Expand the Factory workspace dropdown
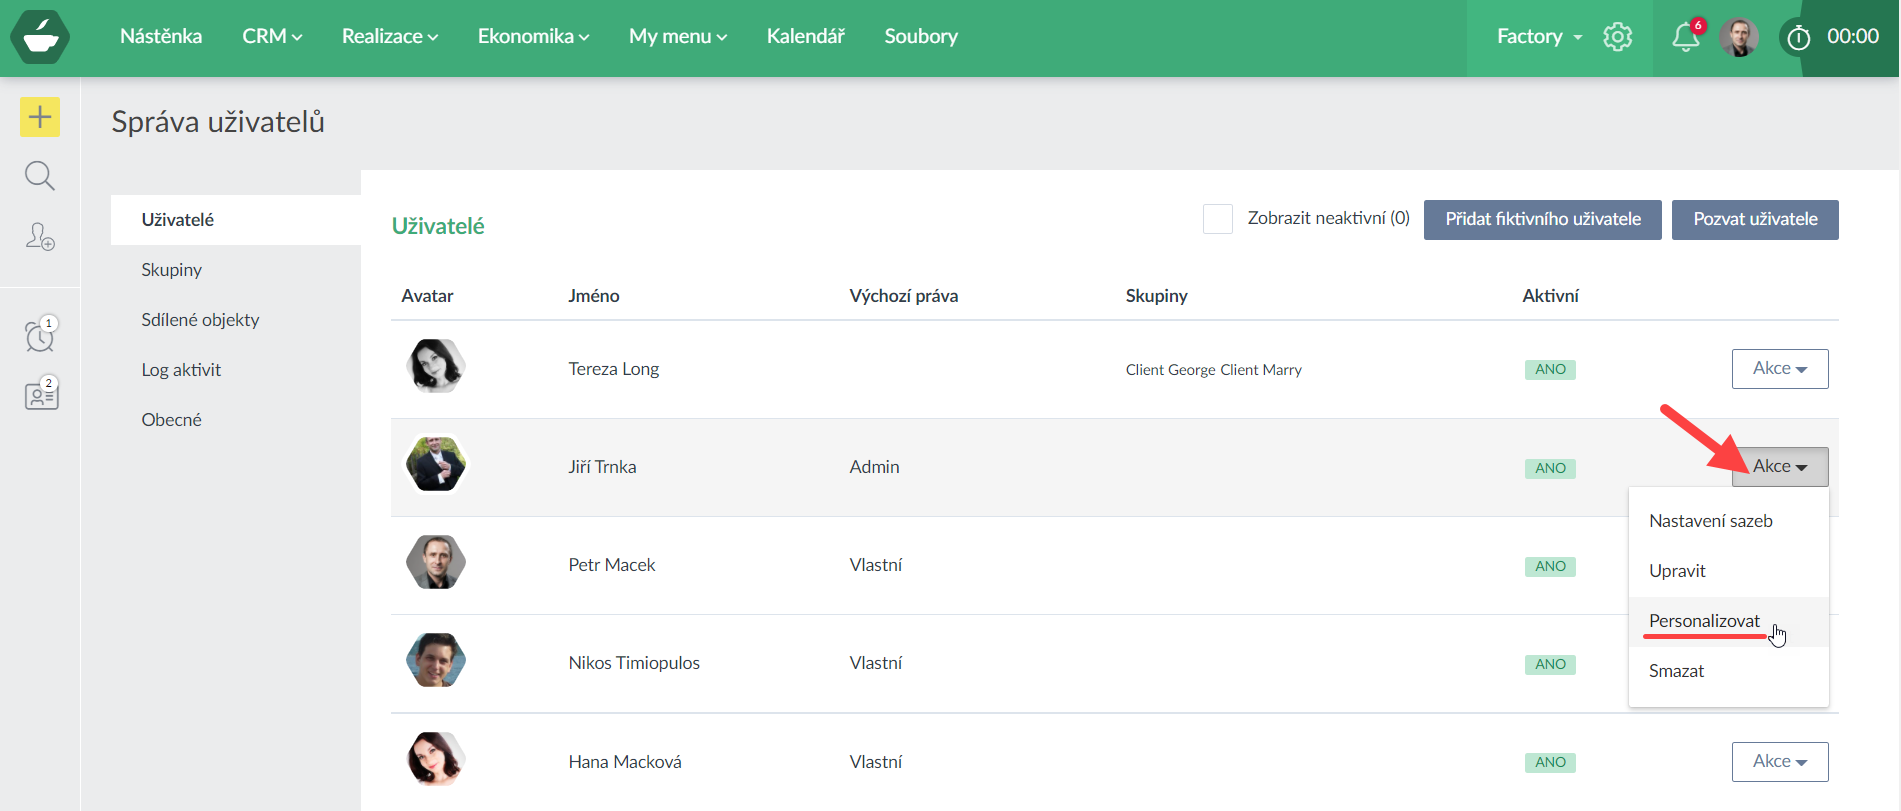Viewport: 1901px width, 811px height. [x=1539, y=37]
